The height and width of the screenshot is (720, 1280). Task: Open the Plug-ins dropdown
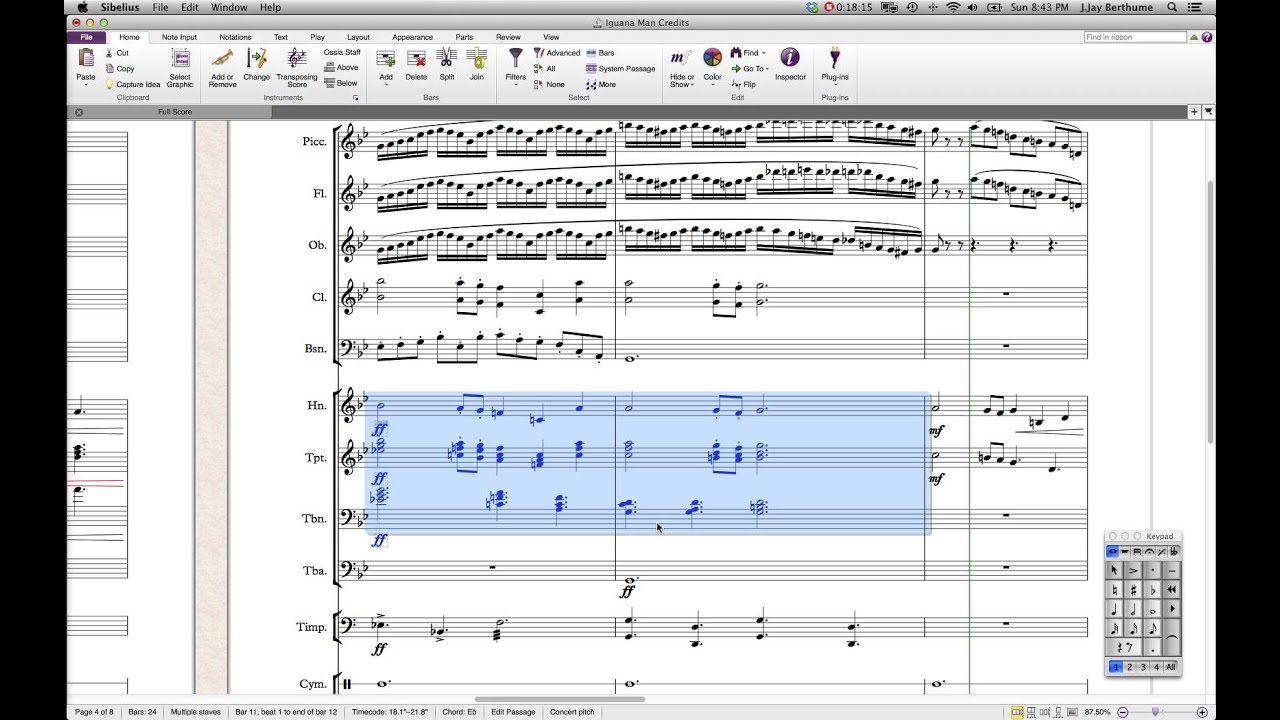[835, 85]
